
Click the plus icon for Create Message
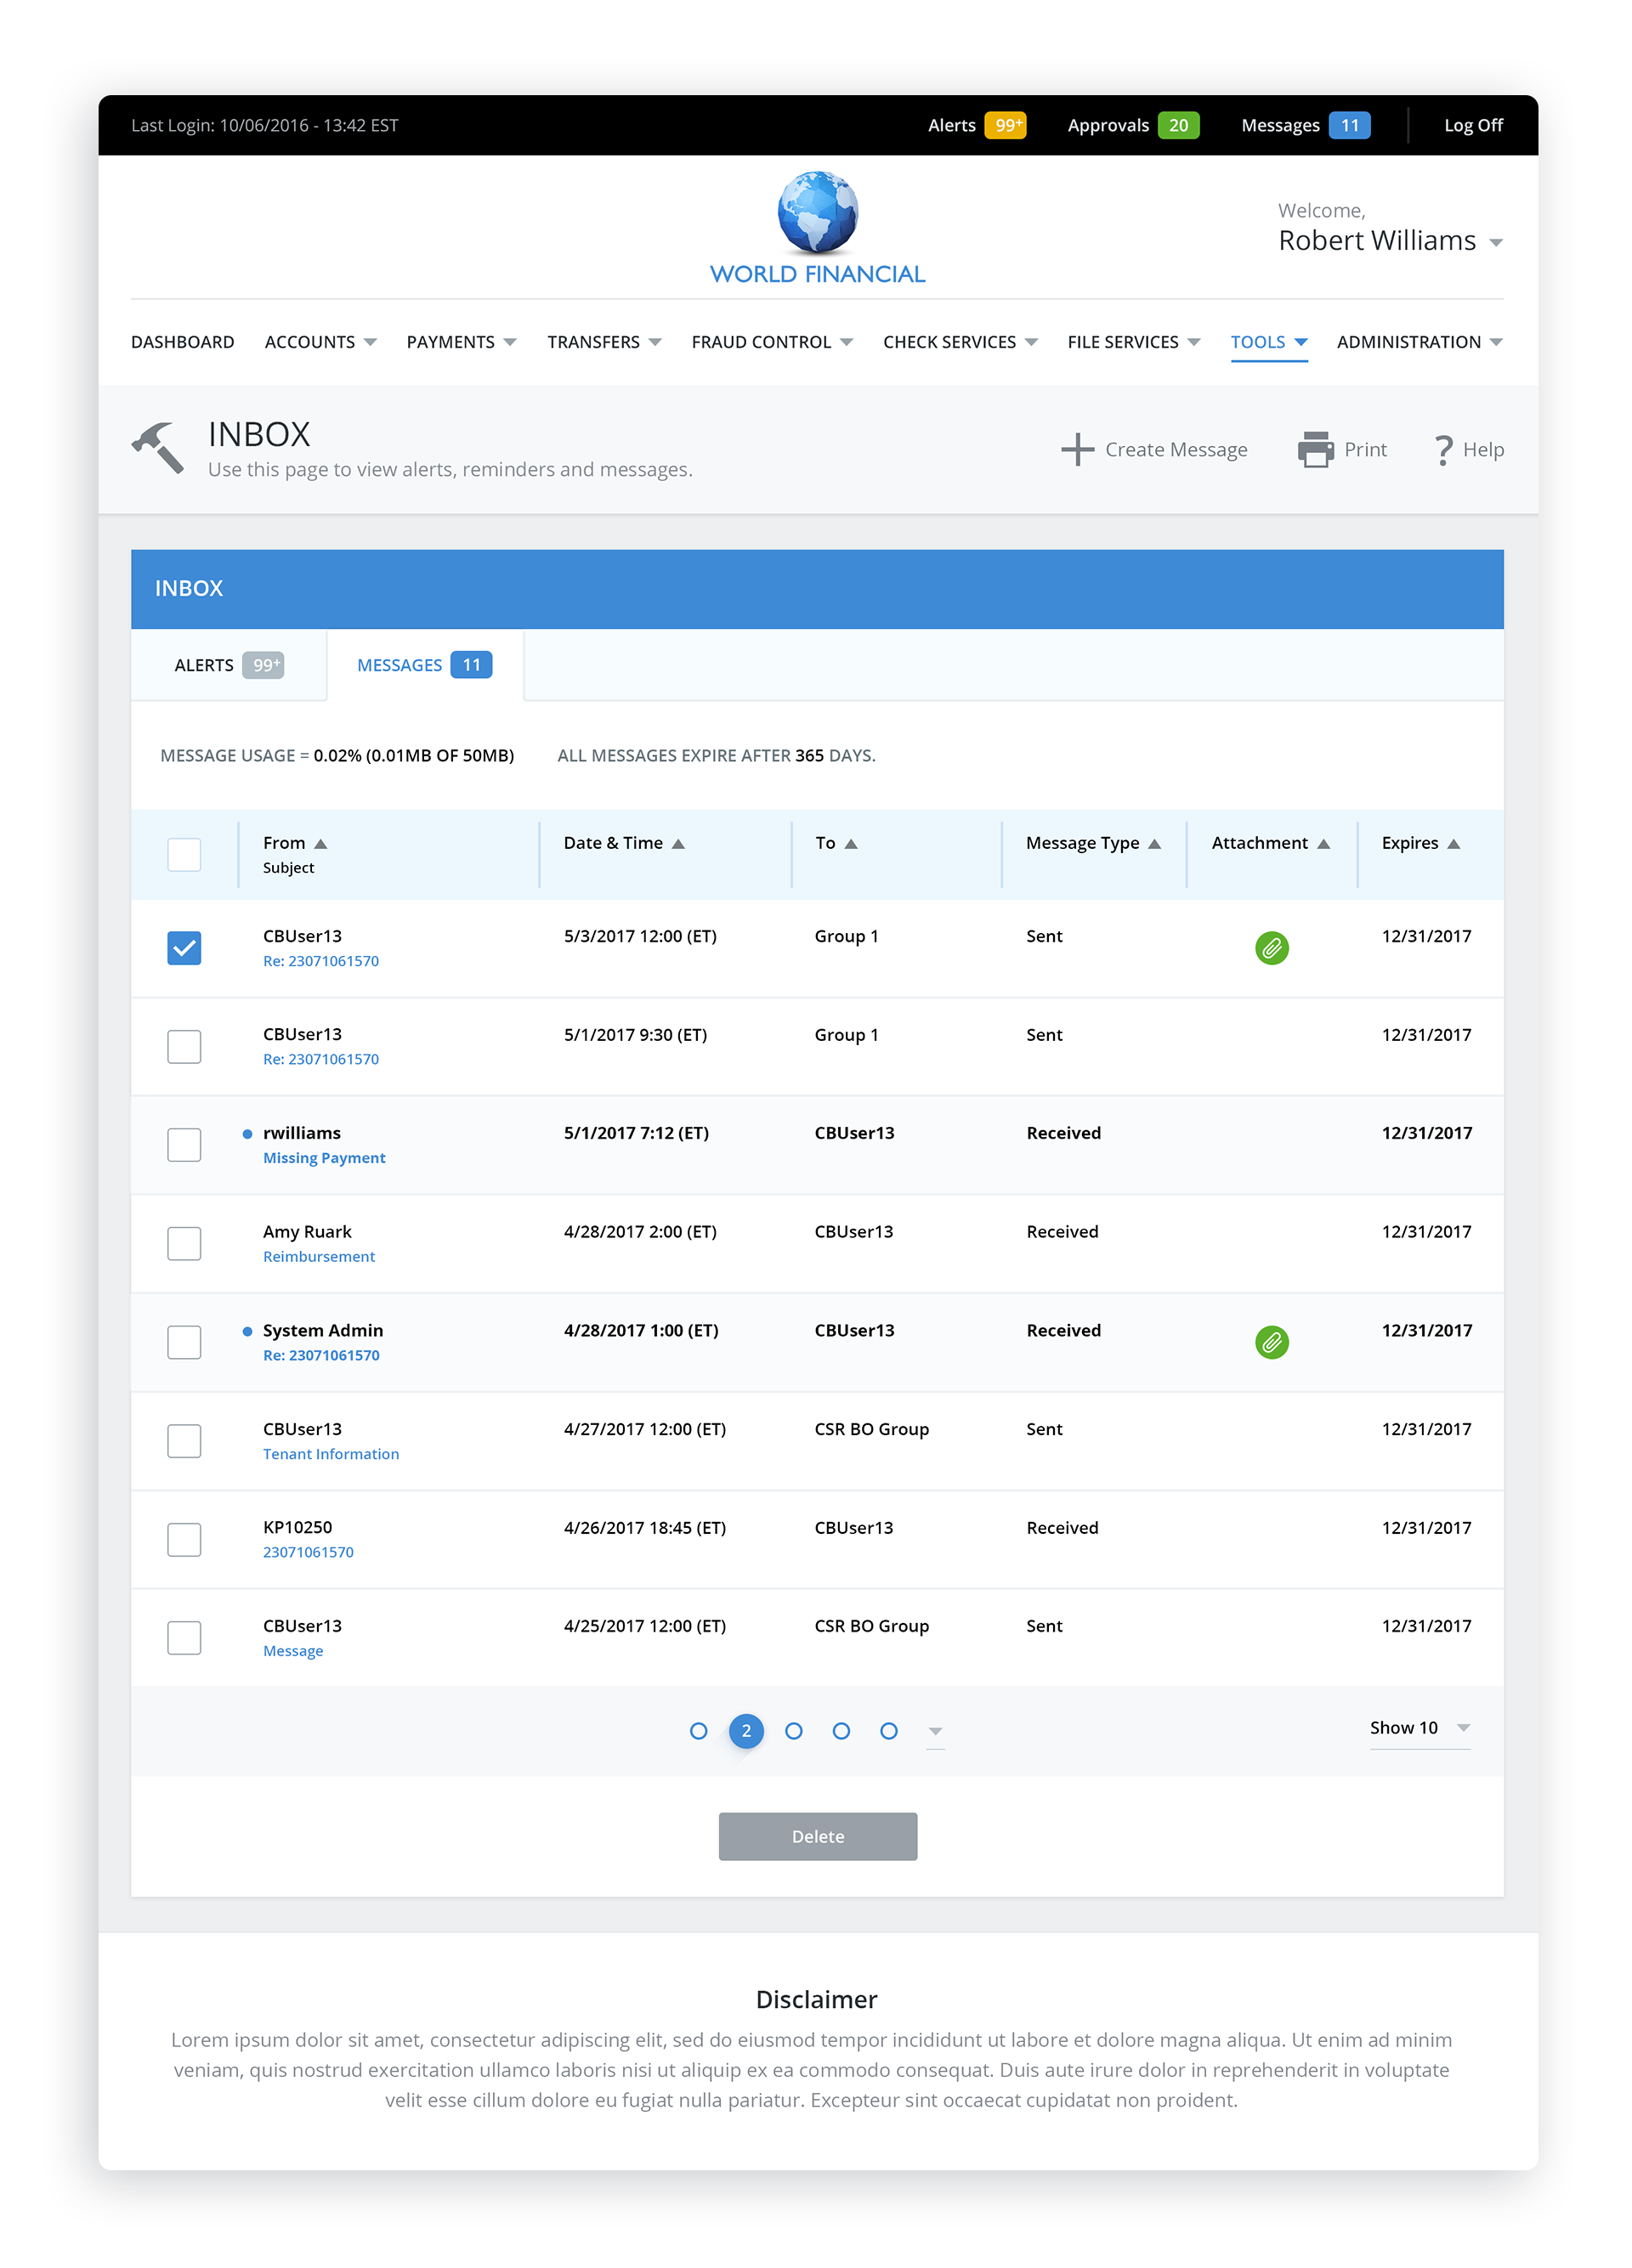(x=1076, y=449)
